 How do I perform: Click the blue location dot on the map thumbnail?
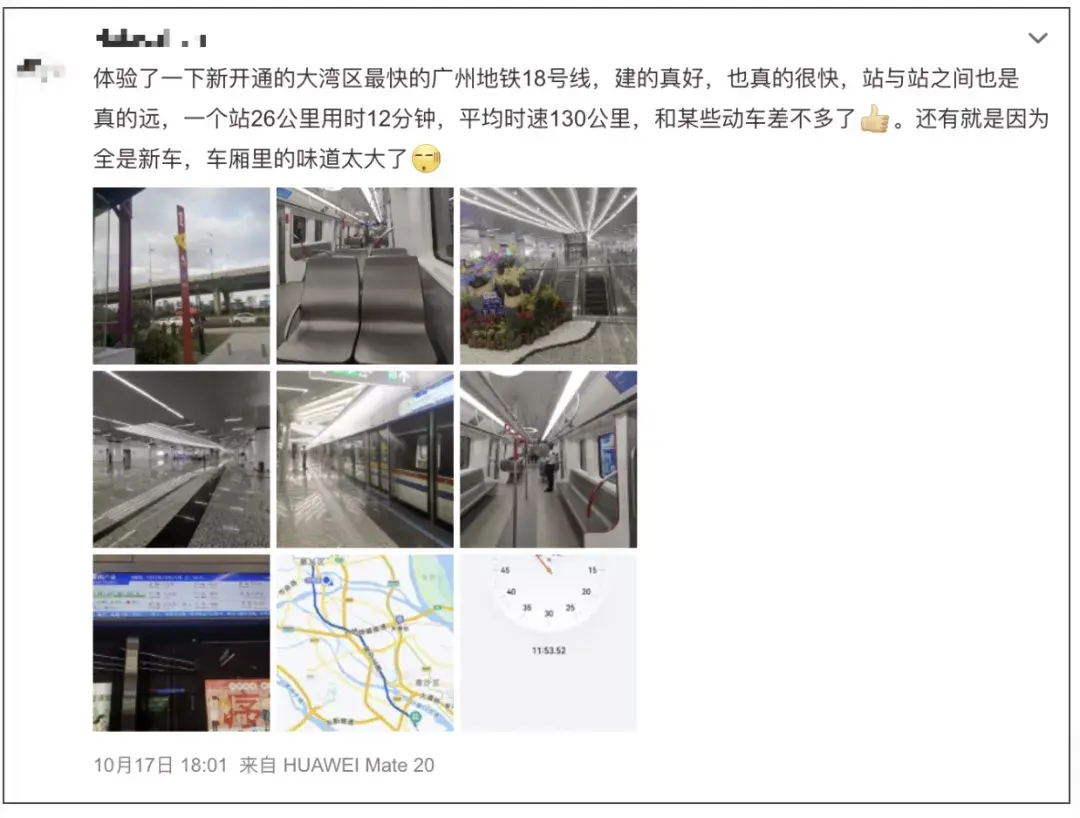328,581
